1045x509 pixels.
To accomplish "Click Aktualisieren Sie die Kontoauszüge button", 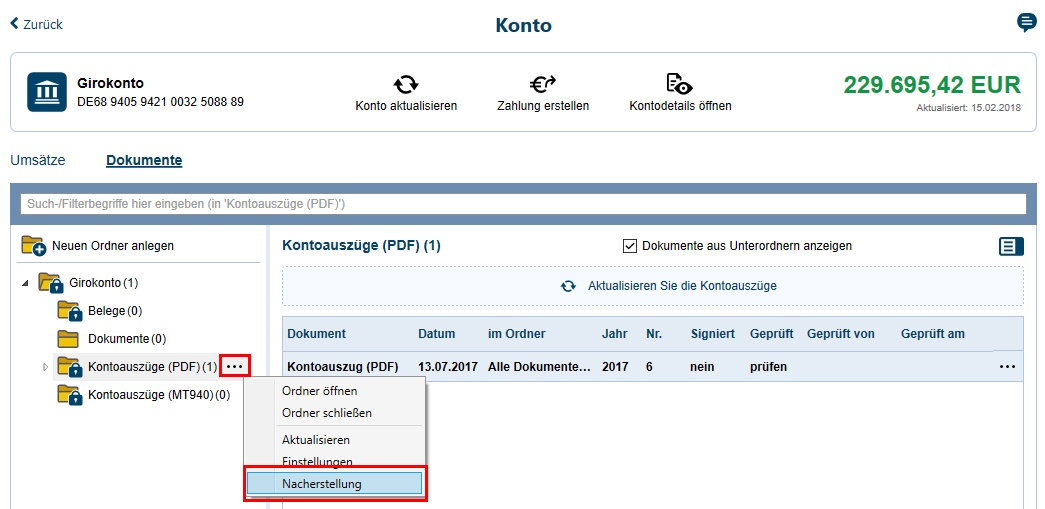I will [x=652, y=286].
